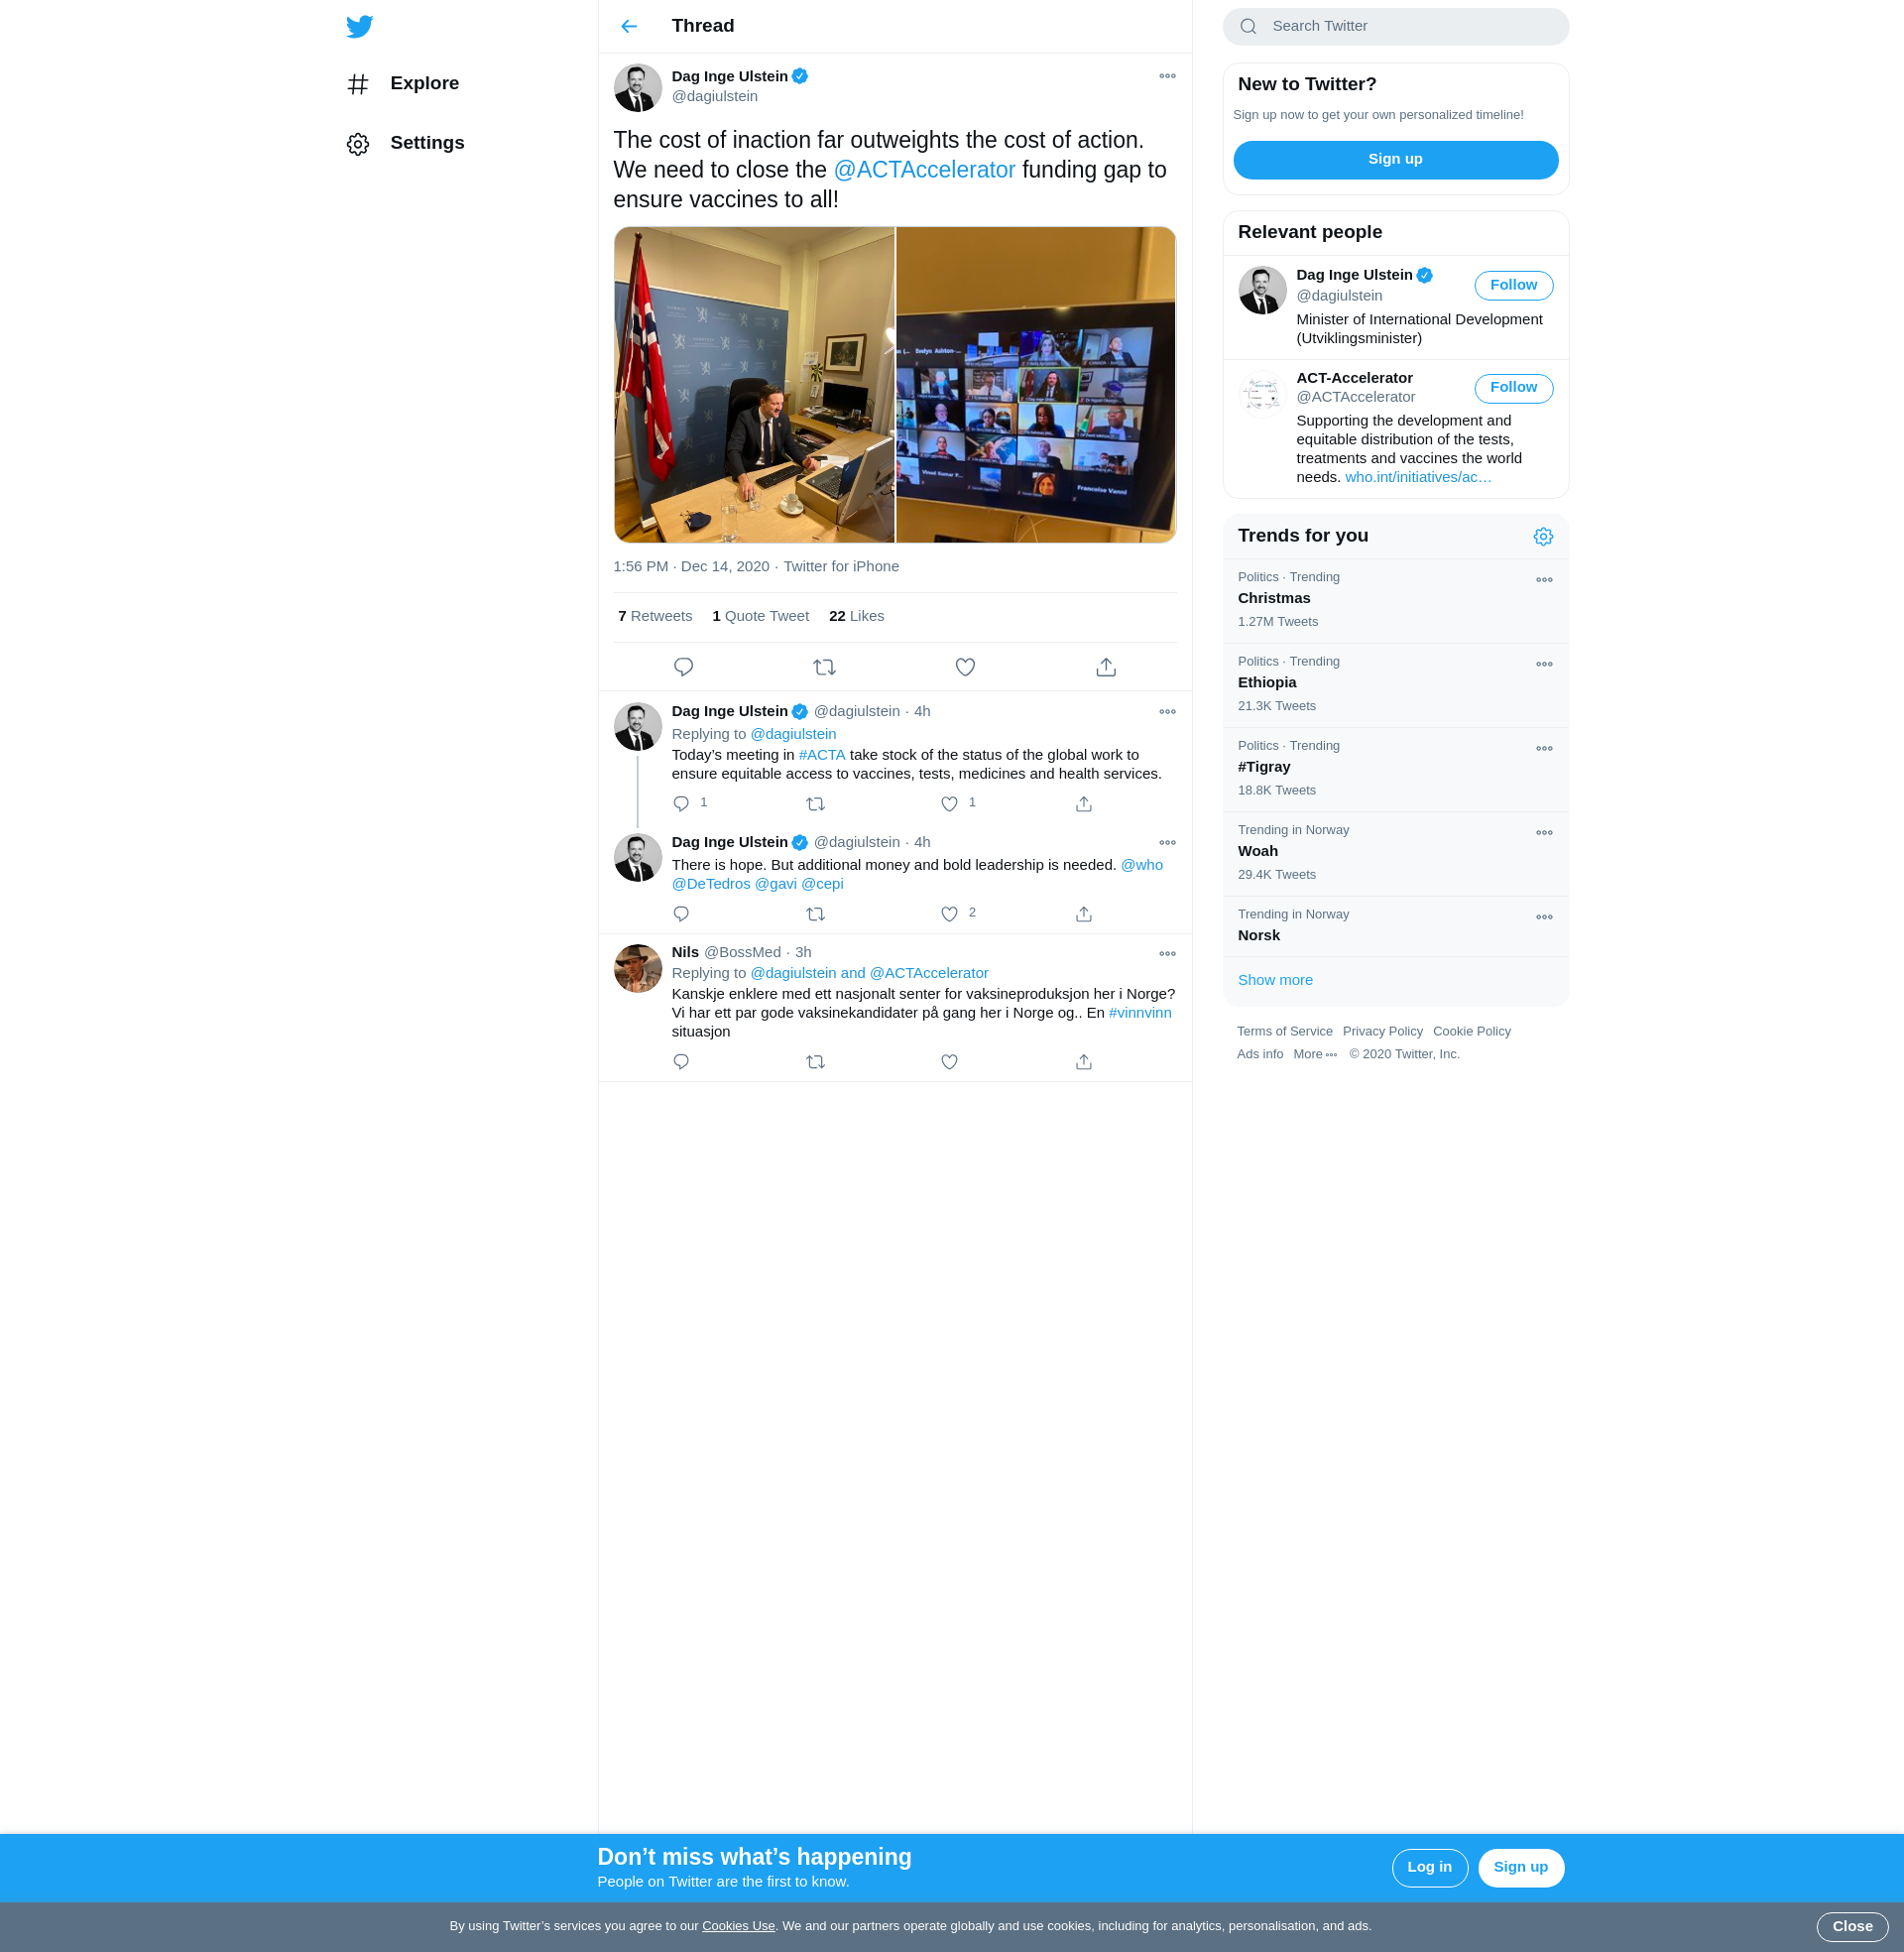
Task: Open Nils @BossMed profile avatar
Action: [x=638, y=968]
